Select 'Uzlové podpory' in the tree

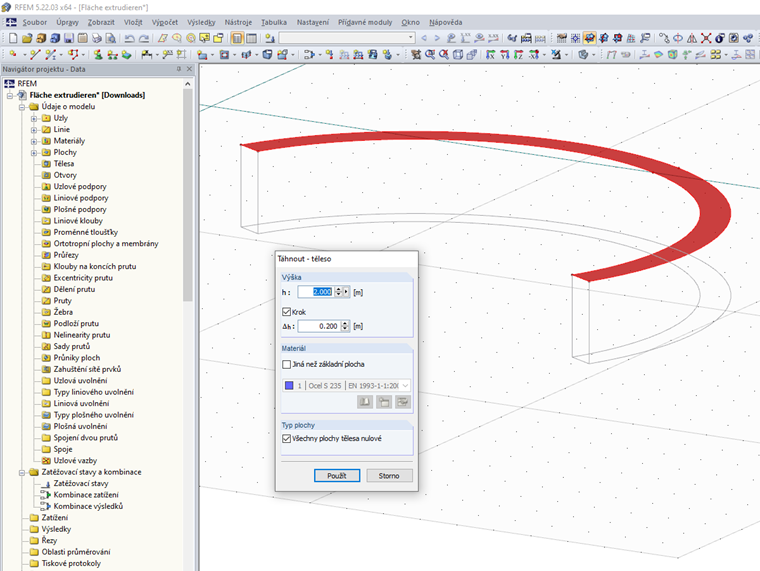click(x=80, y=187)
